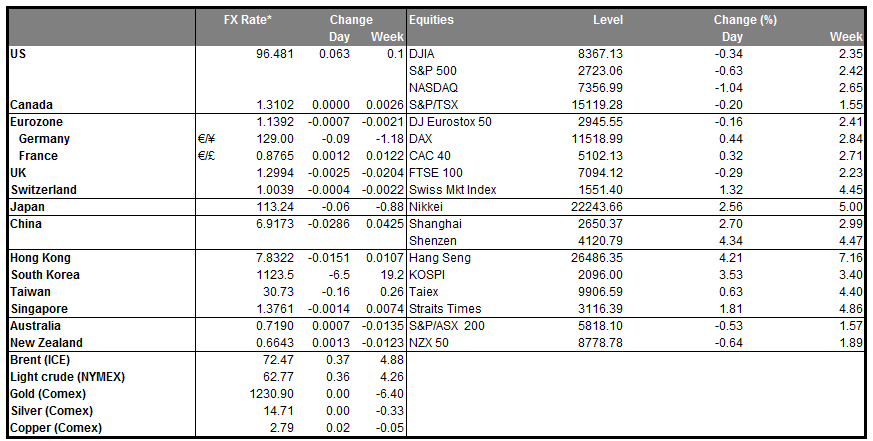Click the FX Rate* column header

(250, 19)
